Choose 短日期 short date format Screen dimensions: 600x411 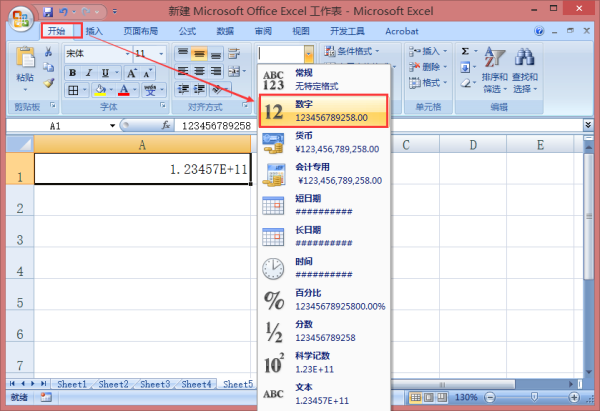pyautogui.click(x=324, y=205)
